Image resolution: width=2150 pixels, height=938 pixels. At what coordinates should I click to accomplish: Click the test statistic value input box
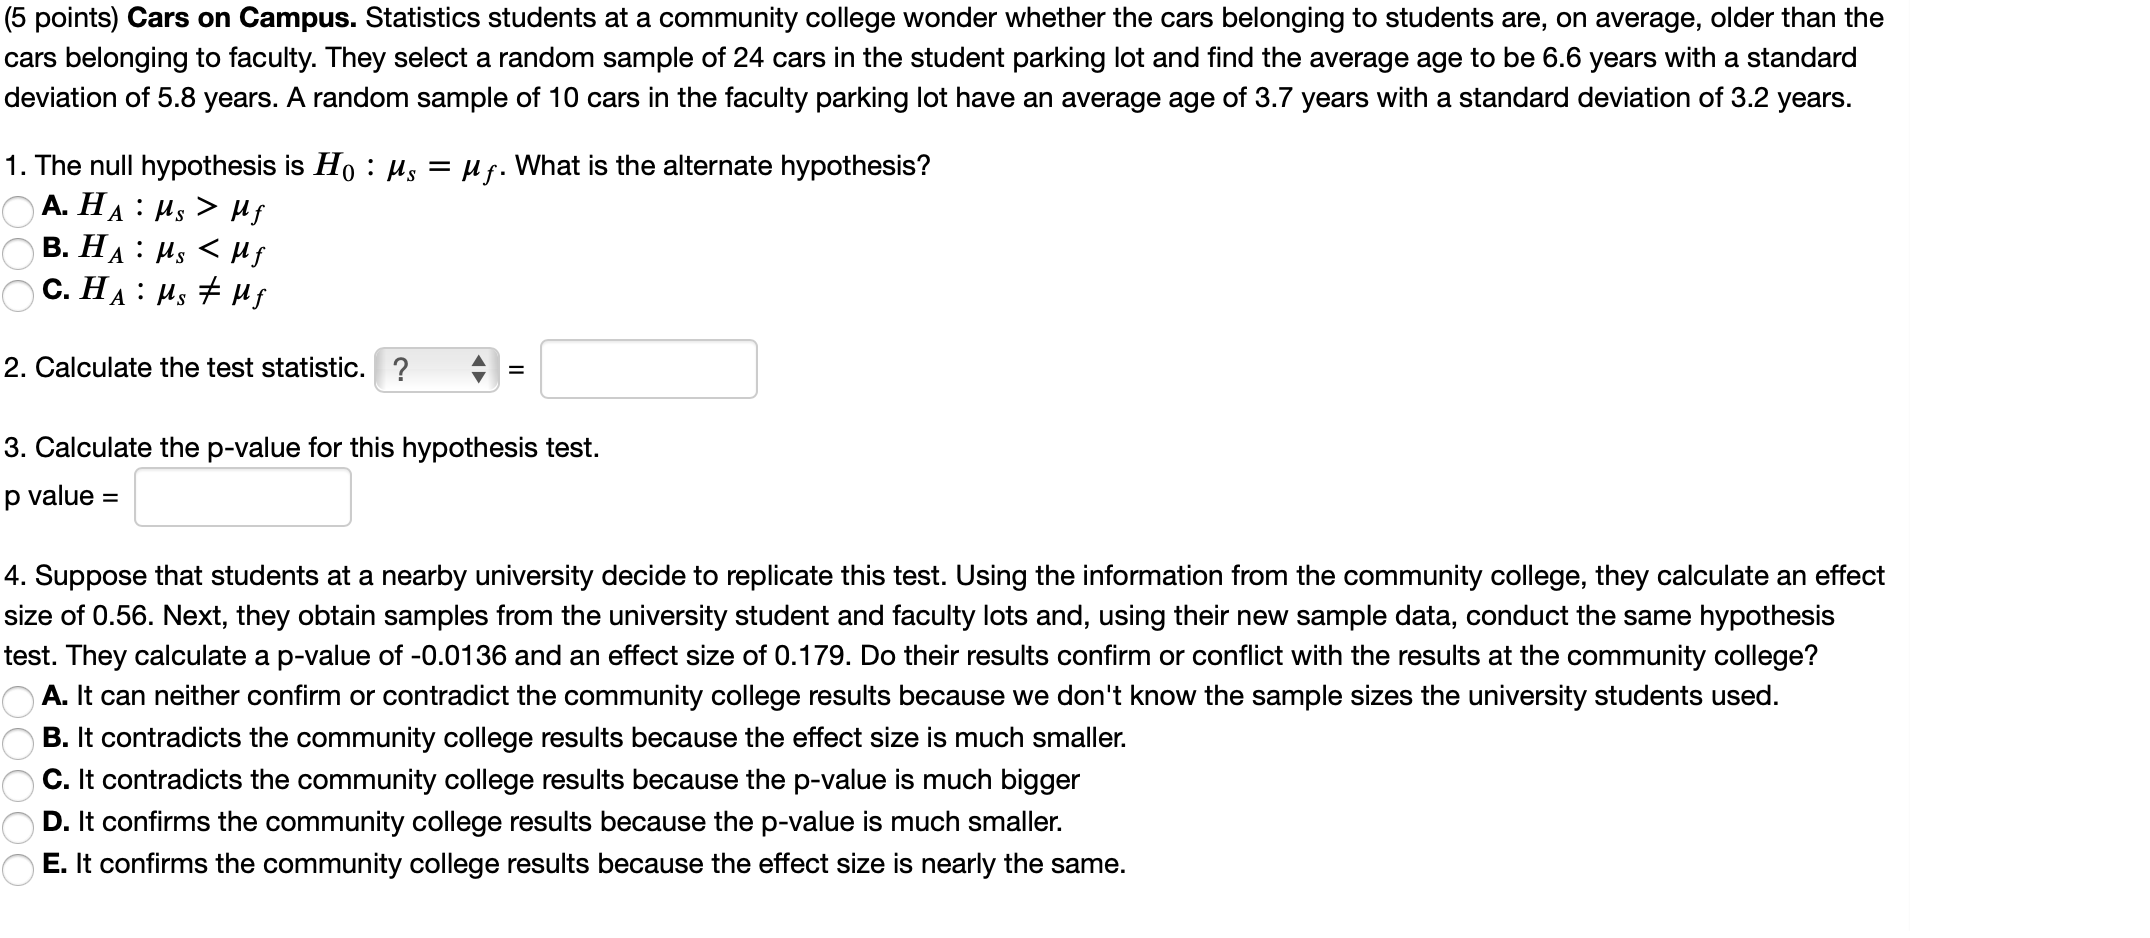coord(648,370)
